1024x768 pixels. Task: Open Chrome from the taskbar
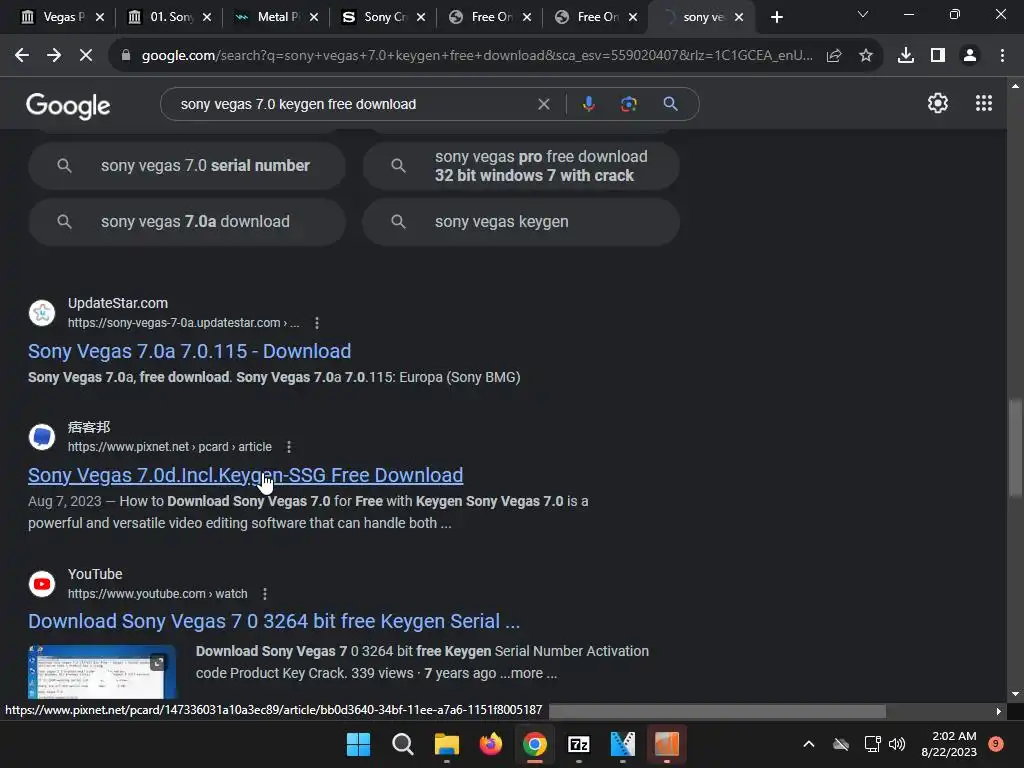[x=534, y=744]
